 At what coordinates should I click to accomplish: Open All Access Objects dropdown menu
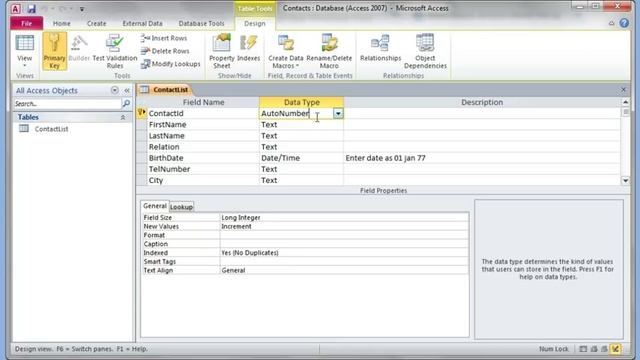pyautogui.click(x=115, y=90)
